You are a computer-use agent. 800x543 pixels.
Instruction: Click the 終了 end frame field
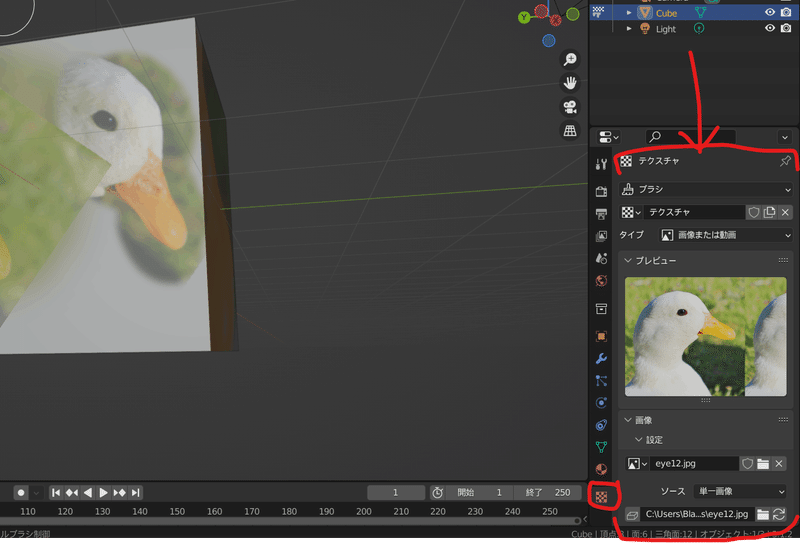pos(547,492)
